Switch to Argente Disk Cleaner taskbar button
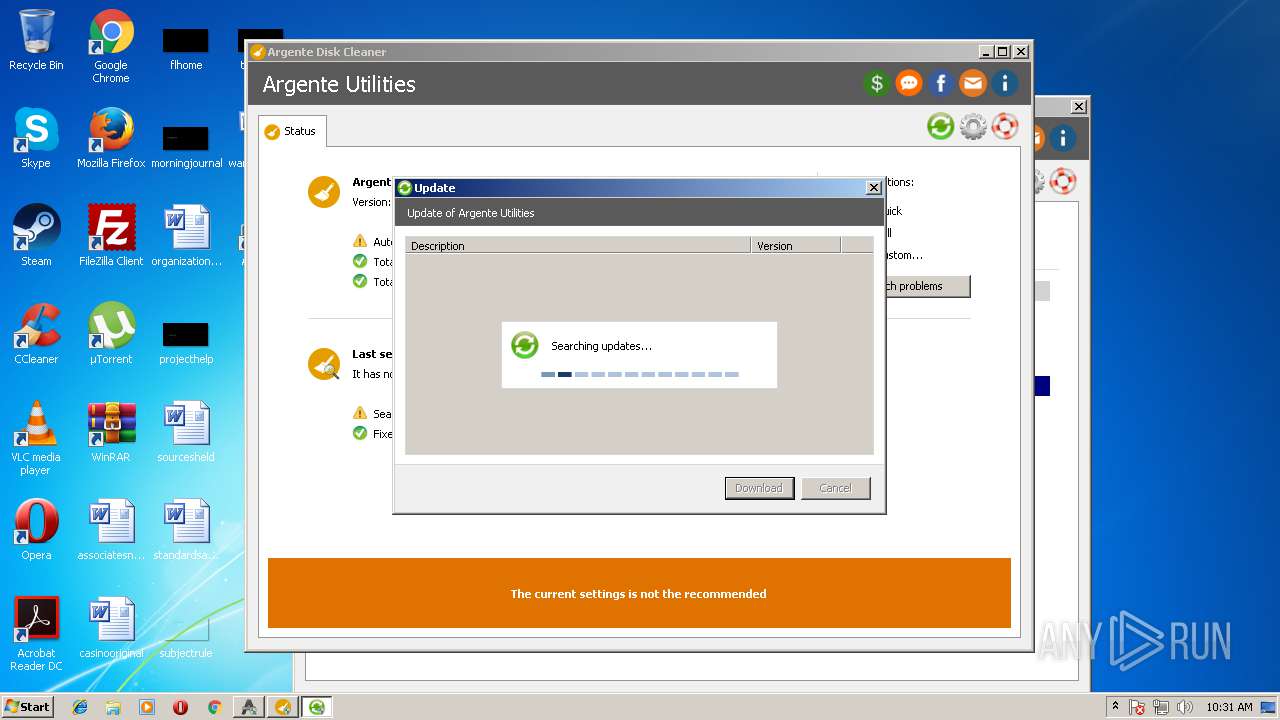This screenshot has width=1280, height=720. (x=283, y=707)
